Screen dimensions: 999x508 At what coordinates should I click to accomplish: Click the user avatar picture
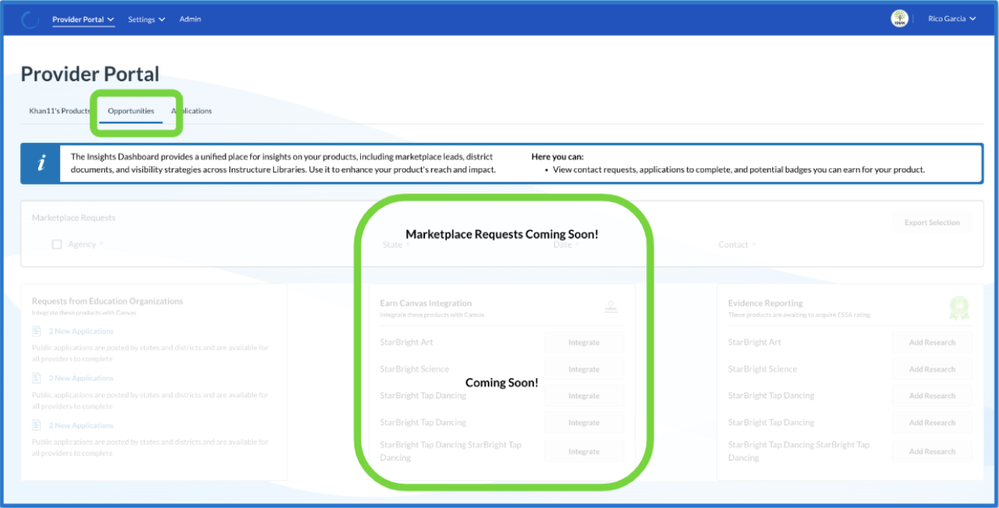[x=900, y=19]
